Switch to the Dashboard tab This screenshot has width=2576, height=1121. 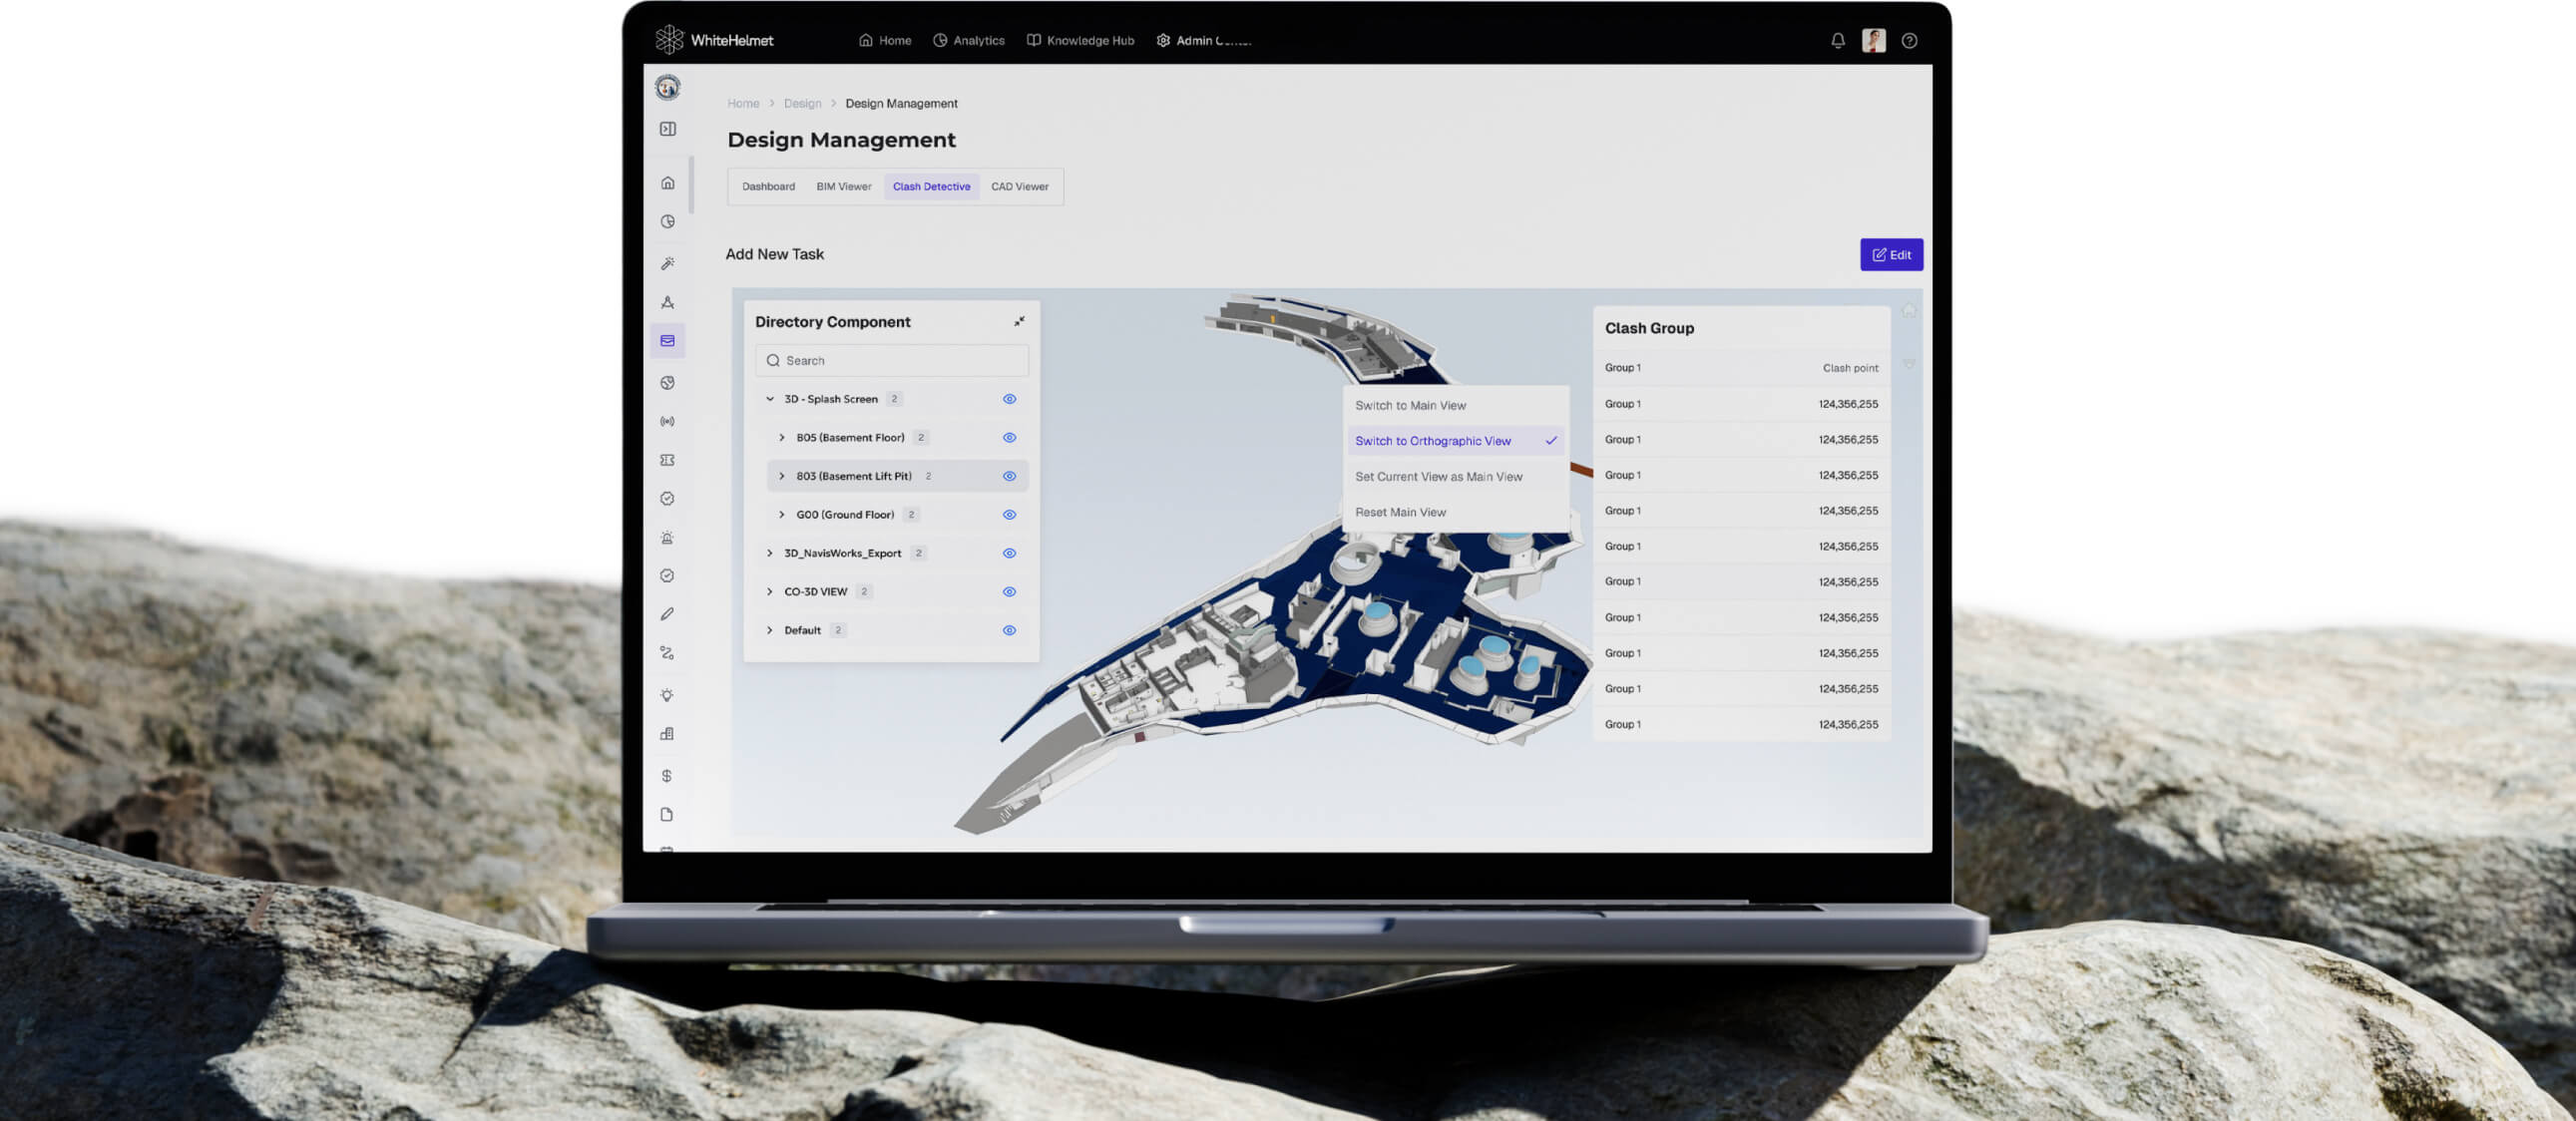pyautogui.click(x=768, y=187)
